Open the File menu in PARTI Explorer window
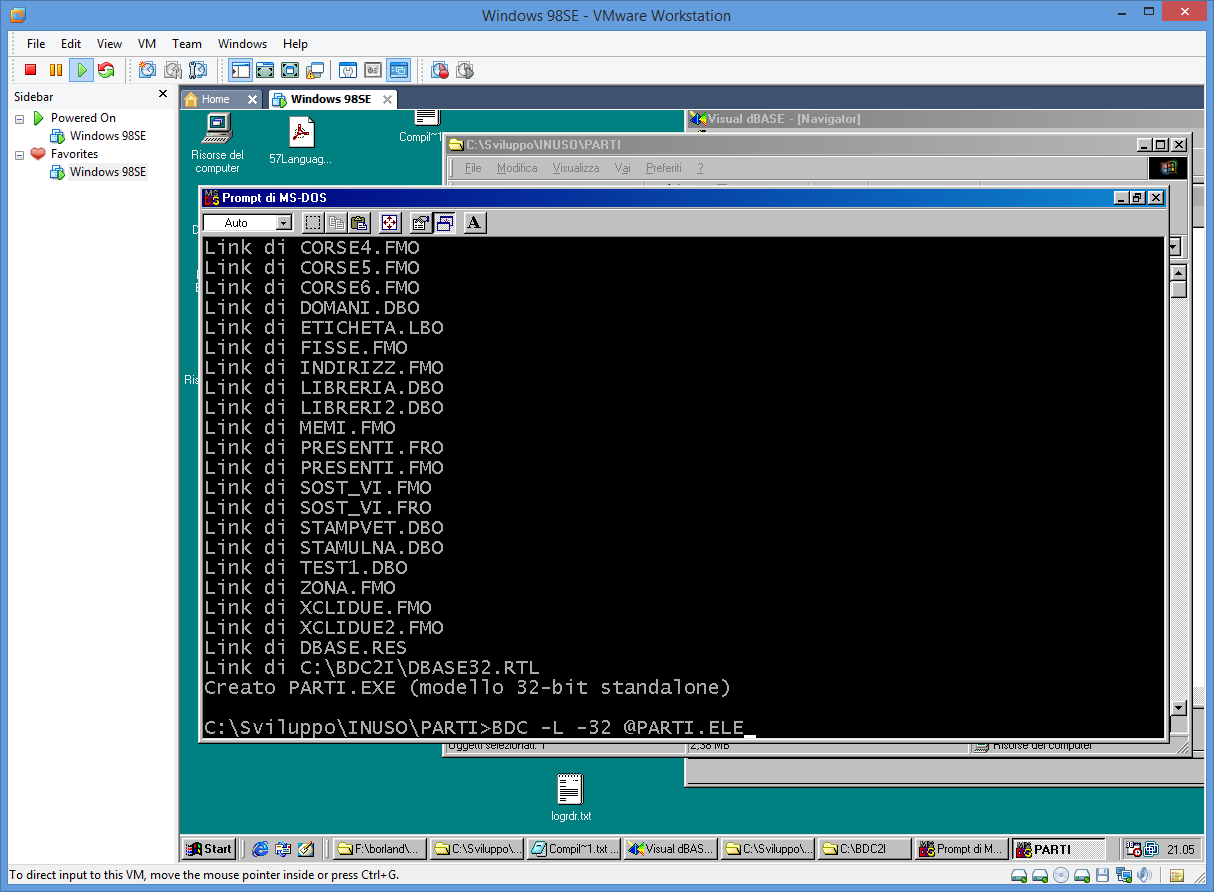Image resolution: width=1214 pixels, height=892 pixels. [x=473, y=168]
